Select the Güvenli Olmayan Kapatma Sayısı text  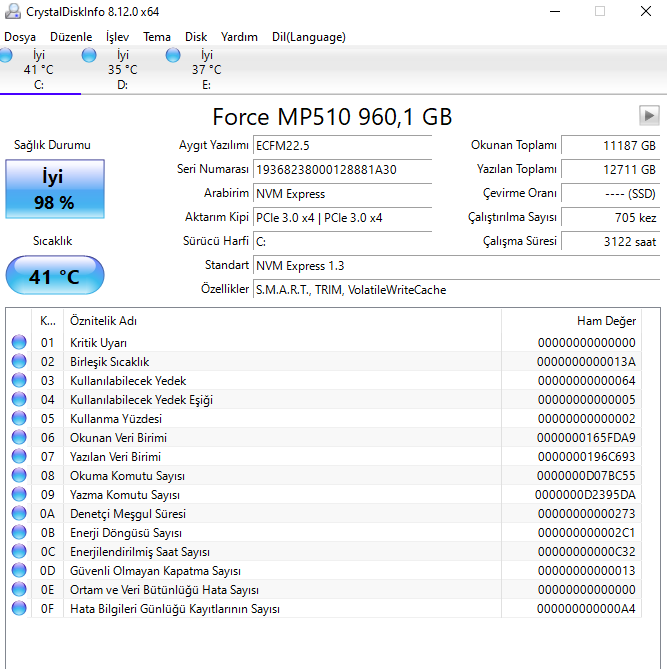pos(155,571)
